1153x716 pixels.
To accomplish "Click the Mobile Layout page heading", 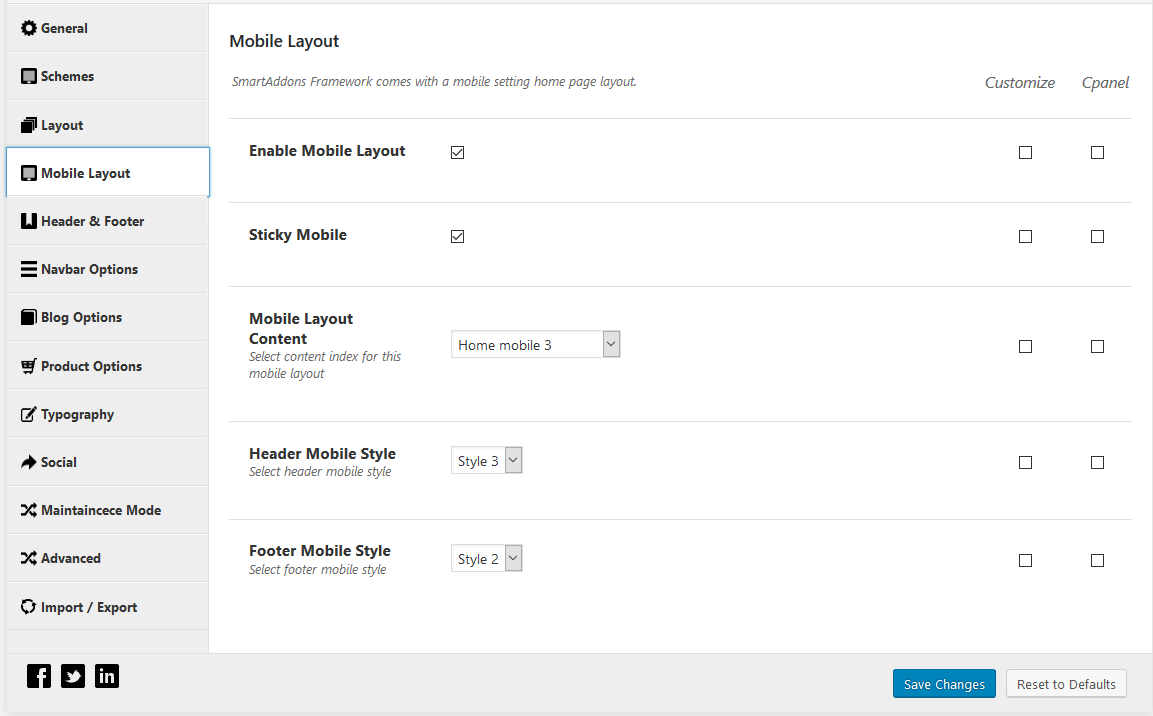I will pos(284,41).
